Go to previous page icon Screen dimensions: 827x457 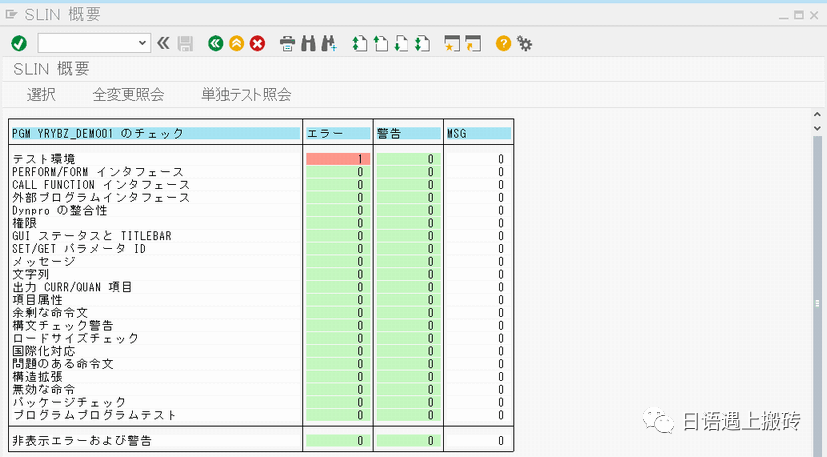pyautogui.click(x=380, y=44)
